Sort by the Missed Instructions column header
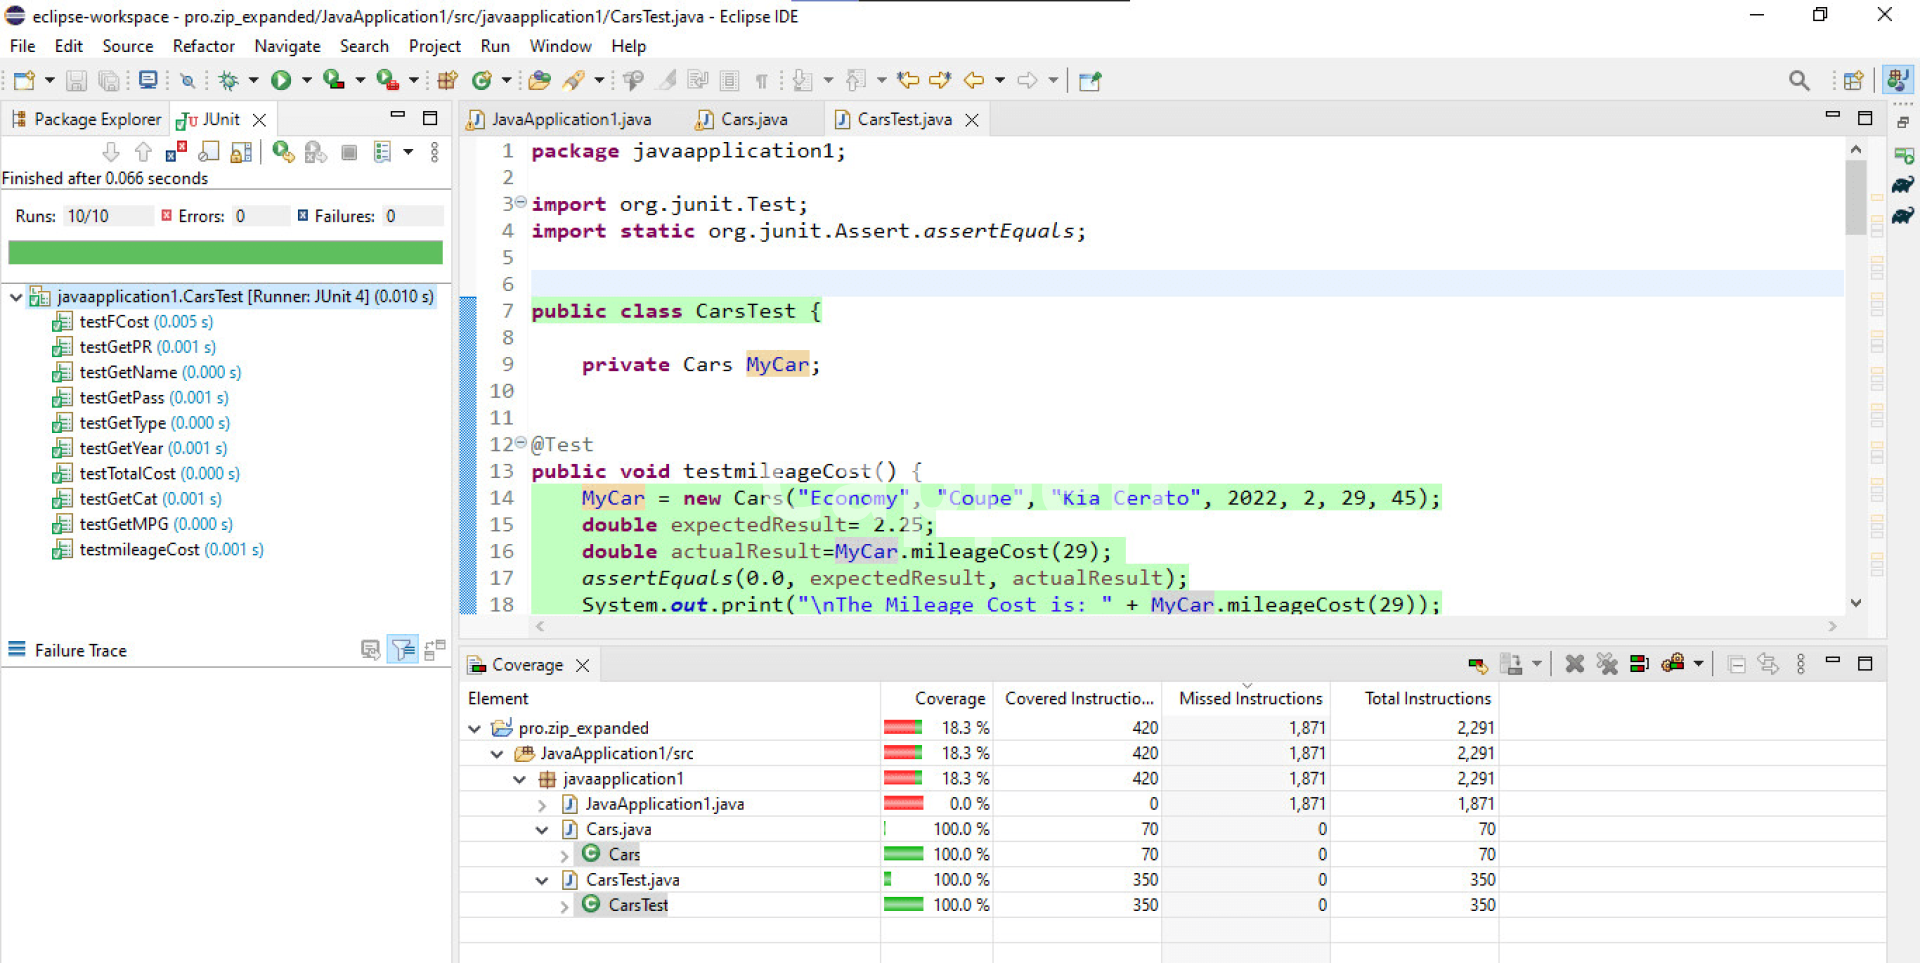The width and height of the screenshot is (1920, 963). click(x=1250, y=698)
